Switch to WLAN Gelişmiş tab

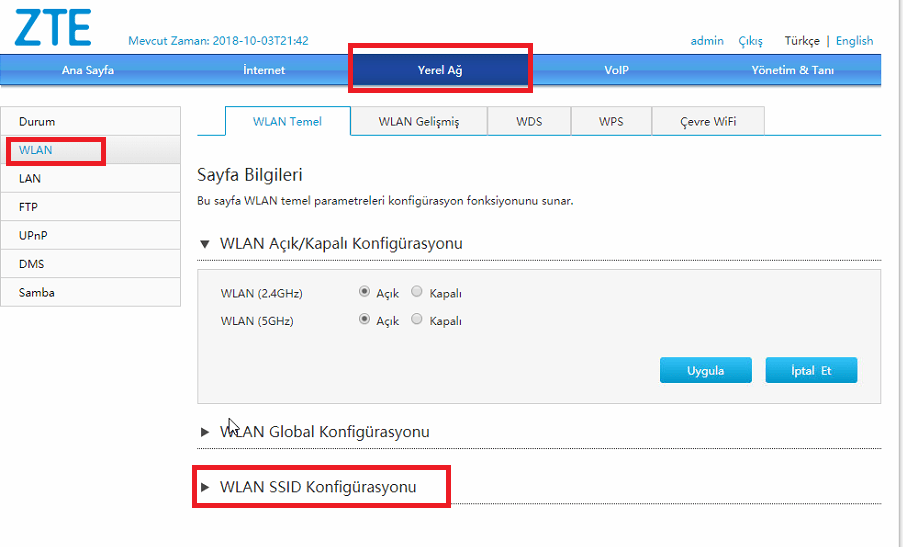(x=418, y=121)
